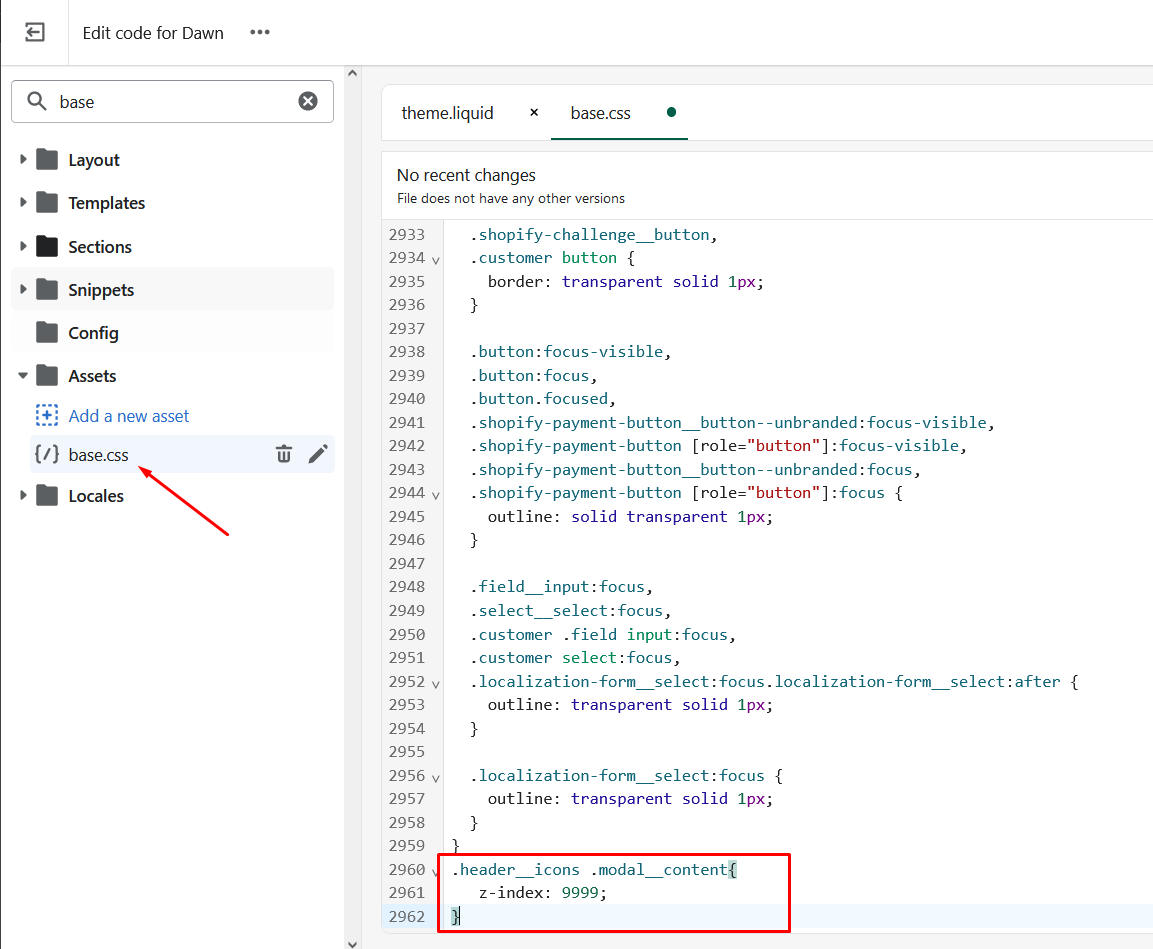Viewport: 1153px width, 949px height.
Task: Click '.shopify-challenge__button,' code line
Action: tap(594, 234)
